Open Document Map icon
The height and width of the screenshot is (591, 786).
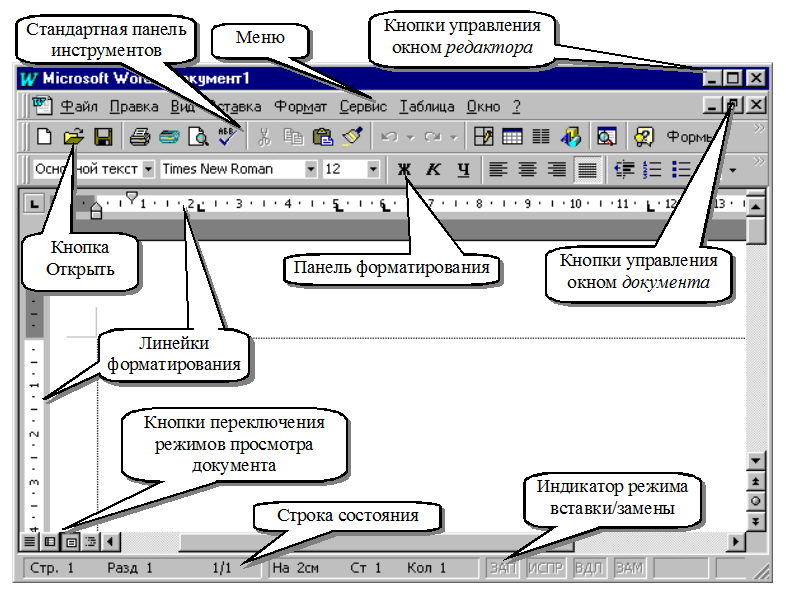click(607, 136)
